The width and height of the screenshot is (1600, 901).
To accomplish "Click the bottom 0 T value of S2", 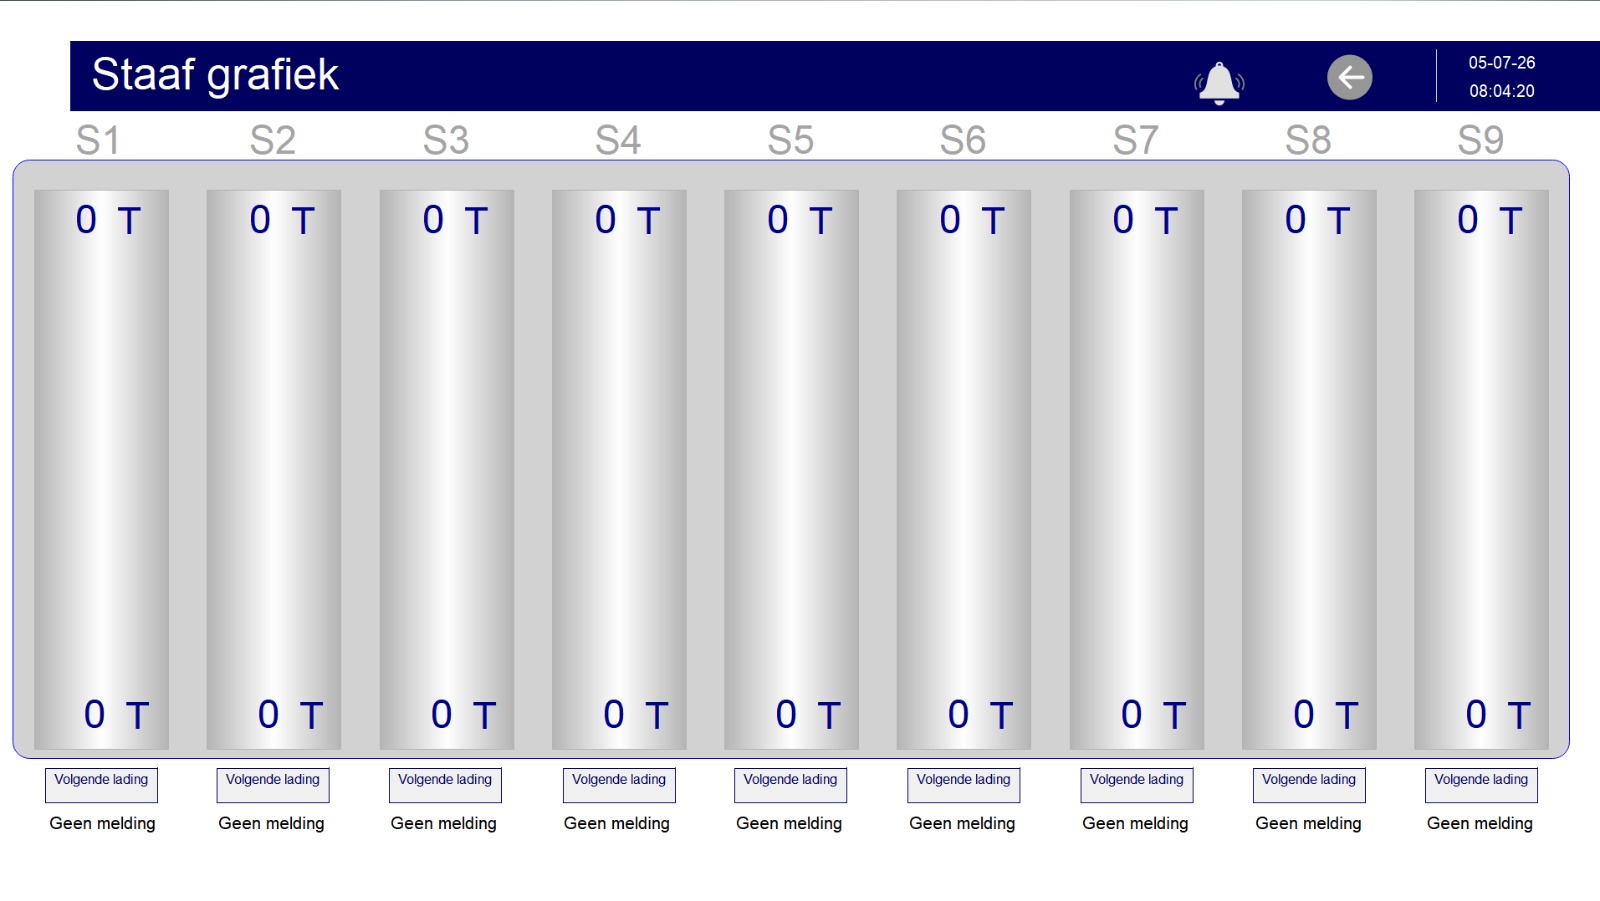I will (x=290, y=715).
